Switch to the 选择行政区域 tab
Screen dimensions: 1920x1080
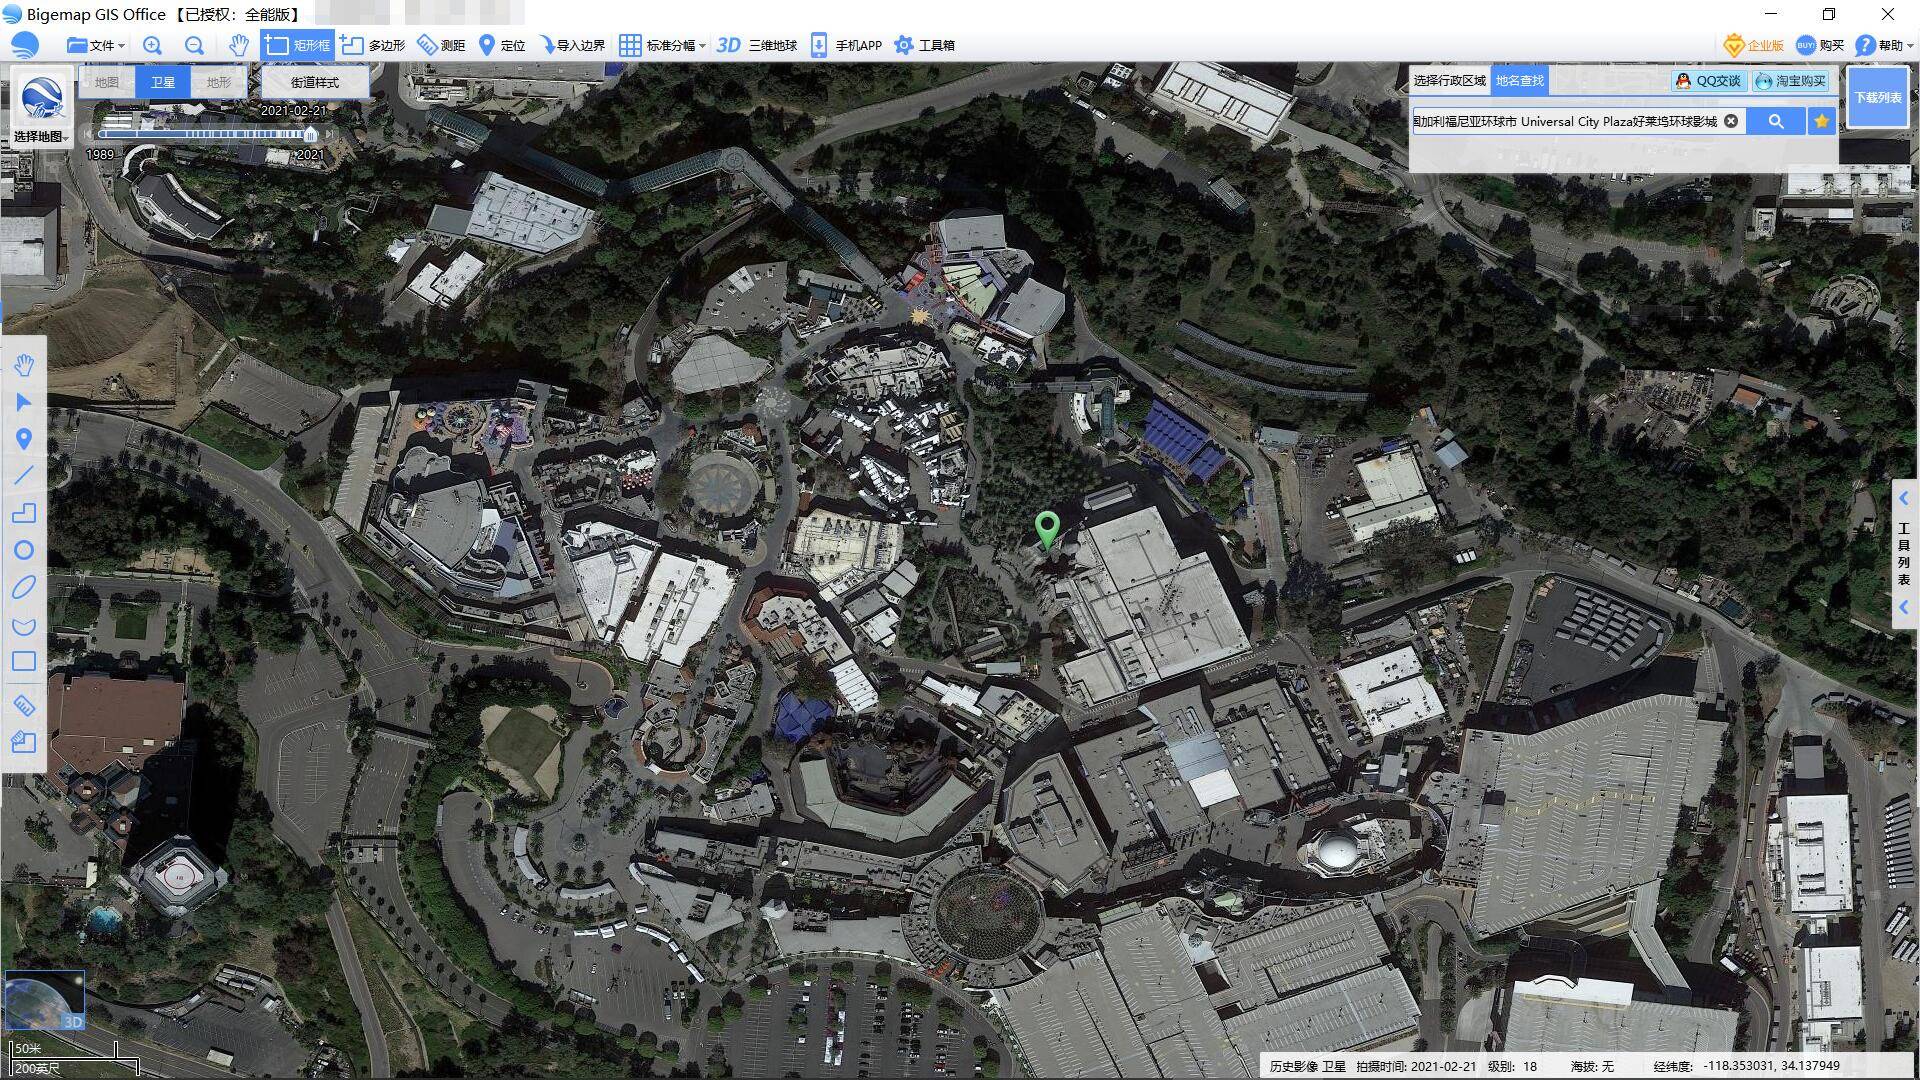(1449, 81)
